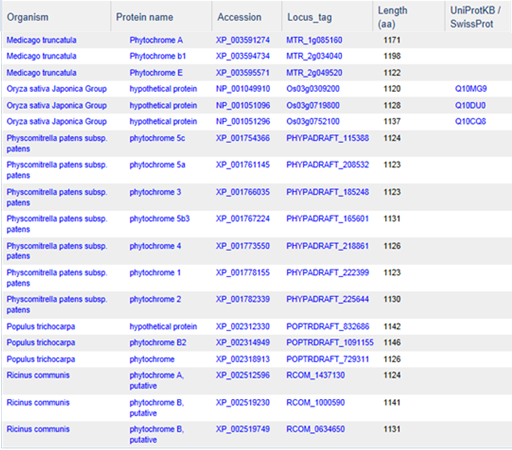Open accession XP_001767224
The image size is (512, 450).
coord(243,219)
